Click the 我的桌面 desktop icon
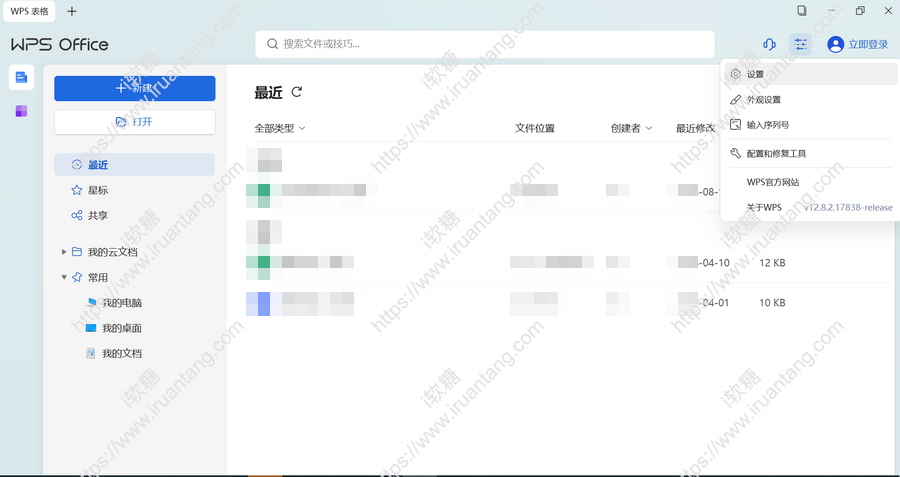This screenshot has height=477, width=900. [x=91, y=328]
